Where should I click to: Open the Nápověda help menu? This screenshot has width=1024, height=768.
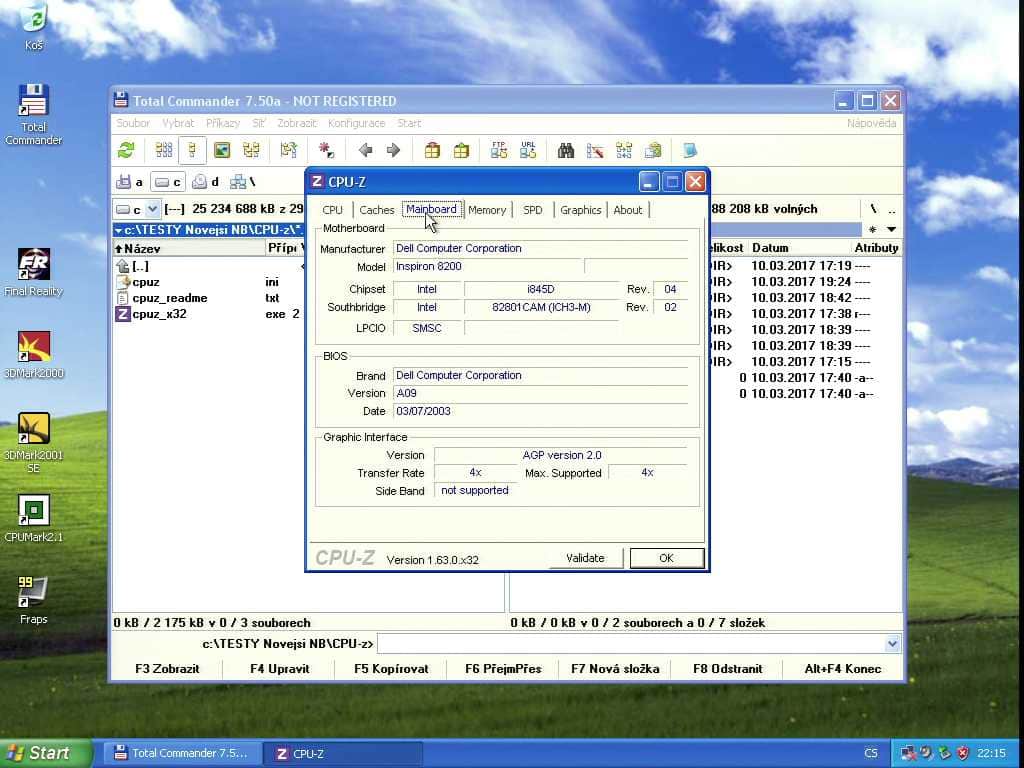pos(871,123)
